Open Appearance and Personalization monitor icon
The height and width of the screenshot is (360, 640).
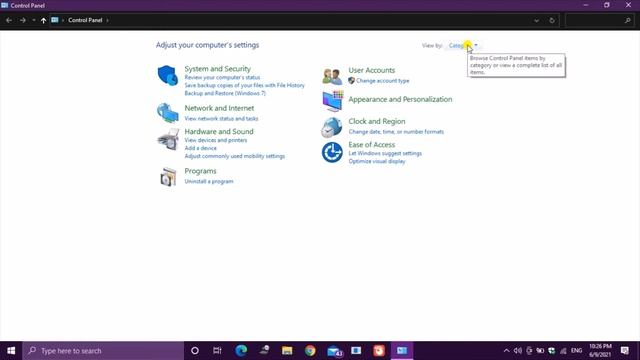[332, 101]
